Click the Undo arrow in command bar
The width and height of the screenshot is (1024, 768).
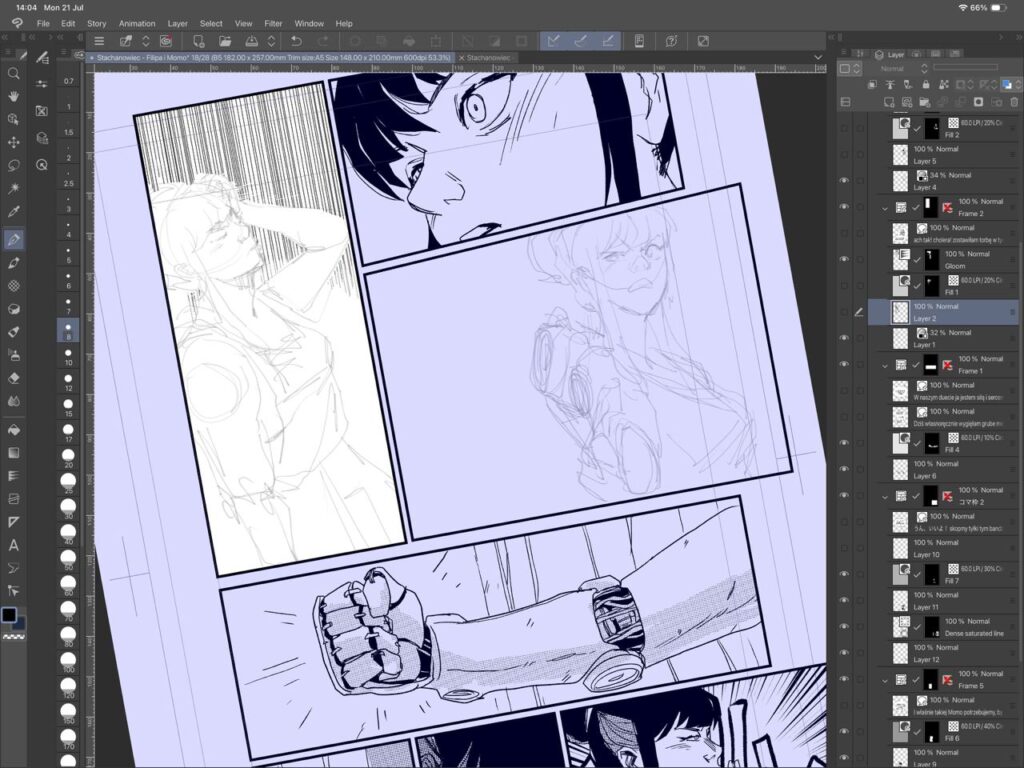tap(296, 41)
